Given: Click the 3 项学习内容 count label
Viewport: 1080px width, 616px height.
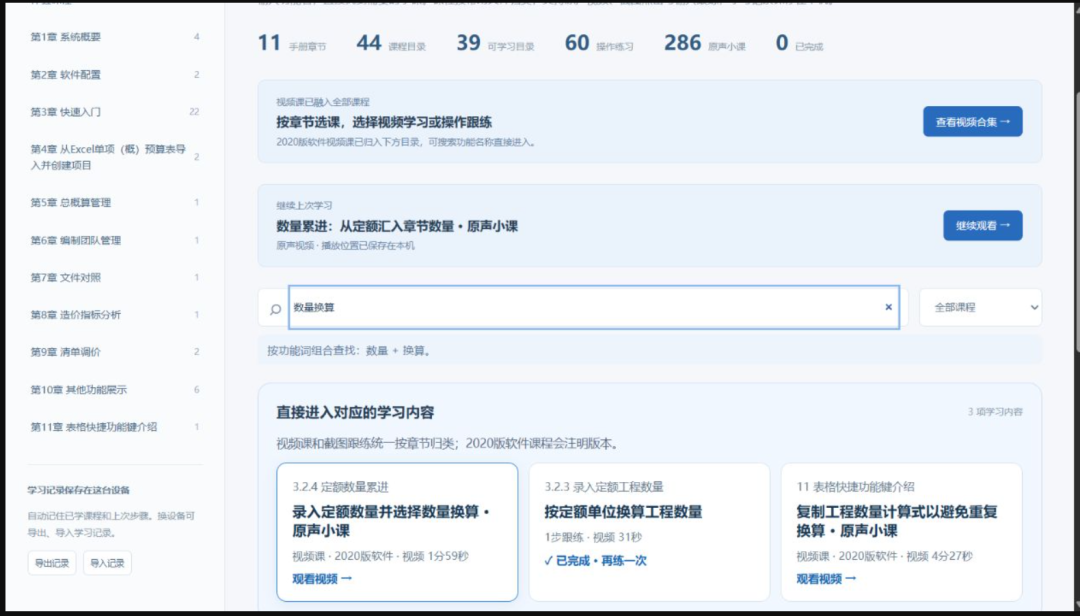Looking at the screenshot, I should coord(995,412).
